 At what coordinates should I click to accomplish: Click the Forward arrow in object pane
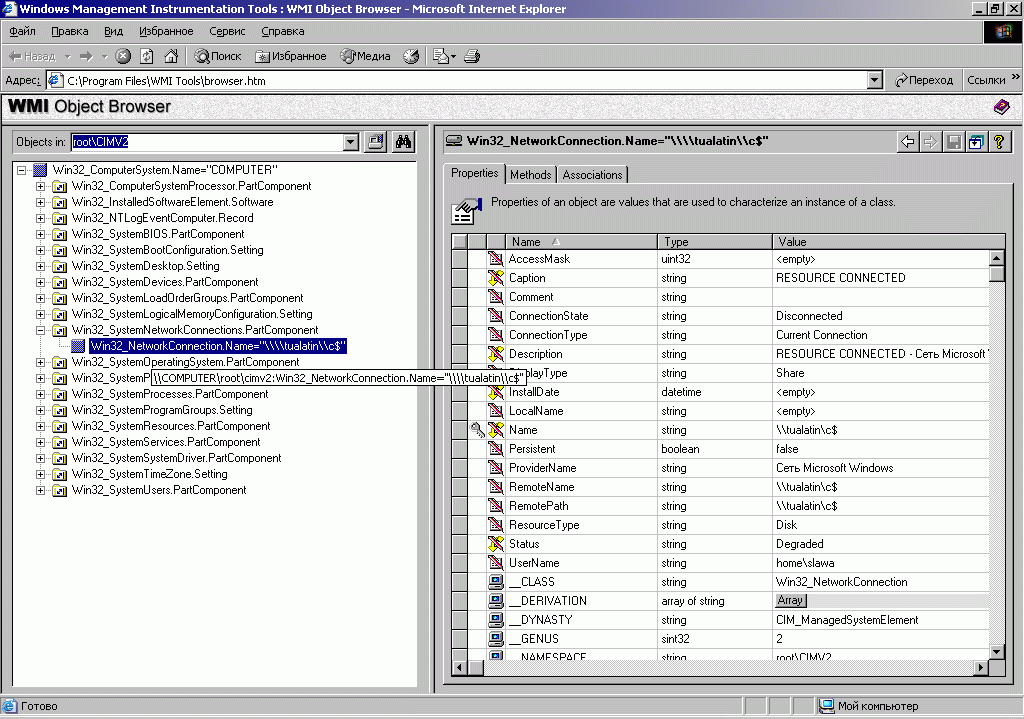coord(931,141)
